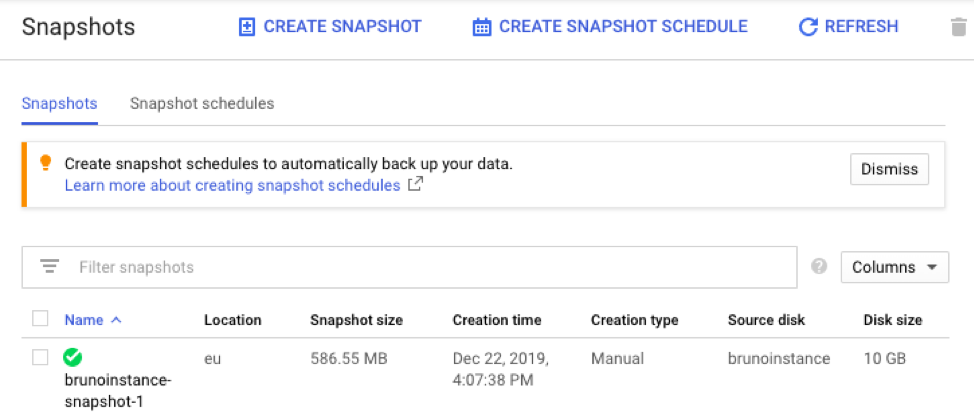Open the filter help question mark icon
This screenshot has height=418, width=974.
(x=820, y=267)
